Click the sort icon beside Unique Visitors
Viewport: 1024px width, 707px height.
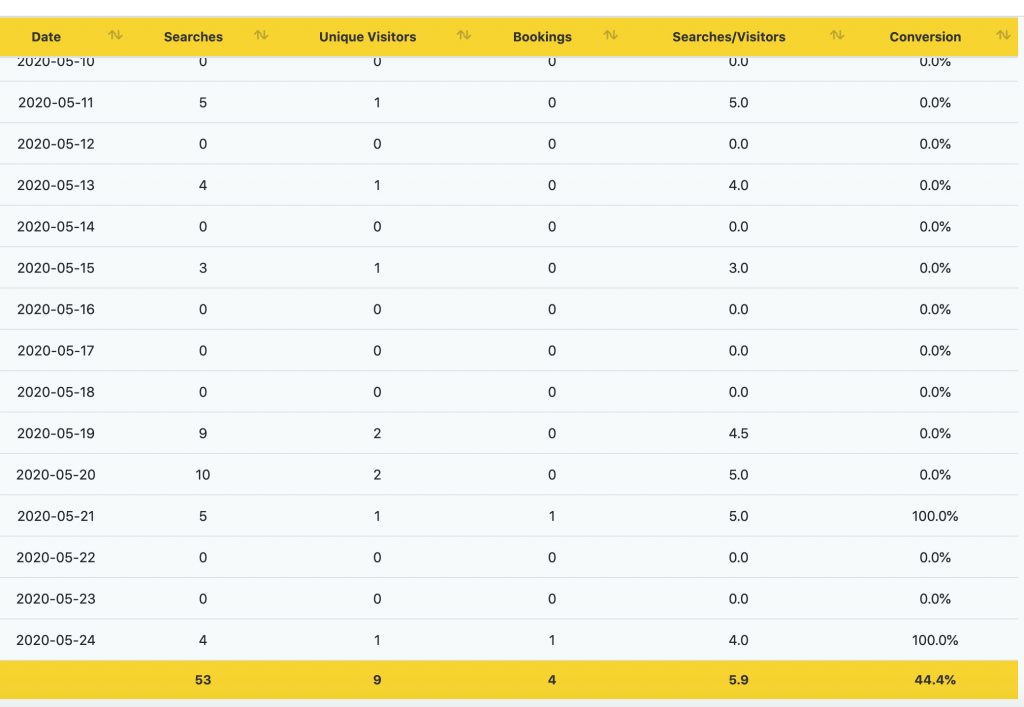pyautogui.click(x=462, y=36)
